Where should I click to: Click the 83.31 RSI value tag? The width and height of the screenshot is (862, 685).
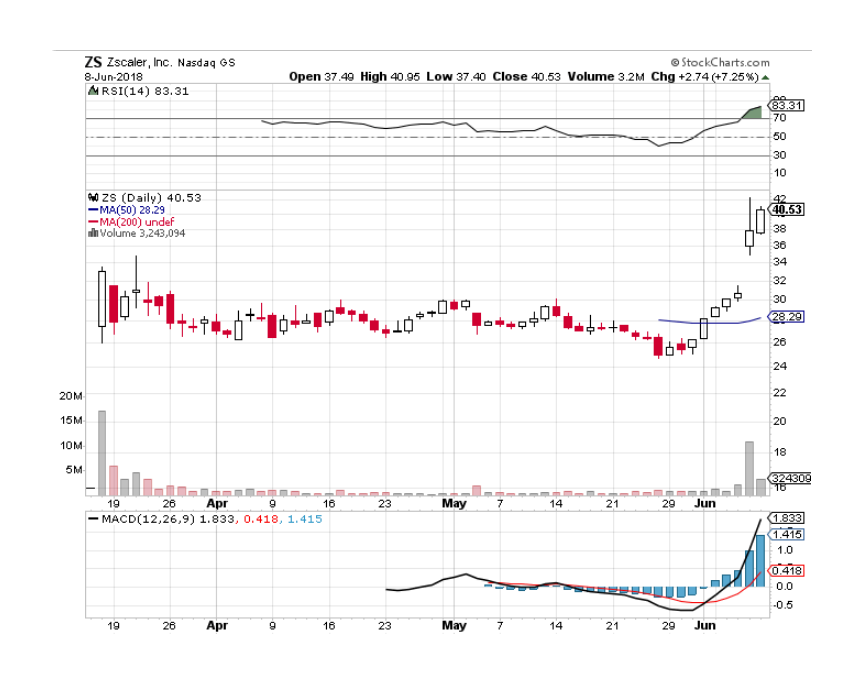787,105
